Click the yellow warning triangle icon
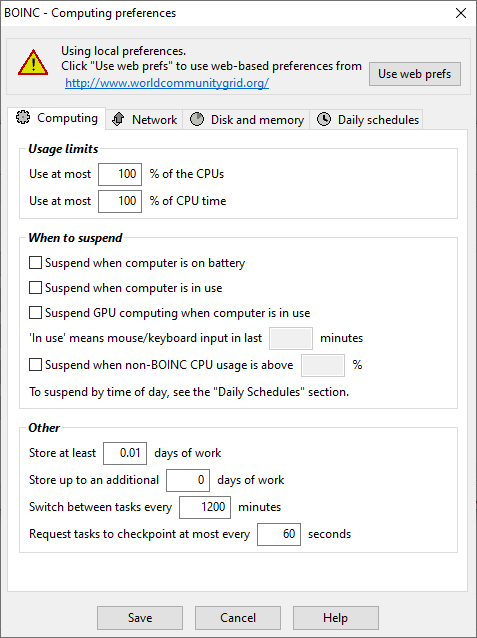The width and height of the screenshot is (477, 638). (x=33, y=63)
